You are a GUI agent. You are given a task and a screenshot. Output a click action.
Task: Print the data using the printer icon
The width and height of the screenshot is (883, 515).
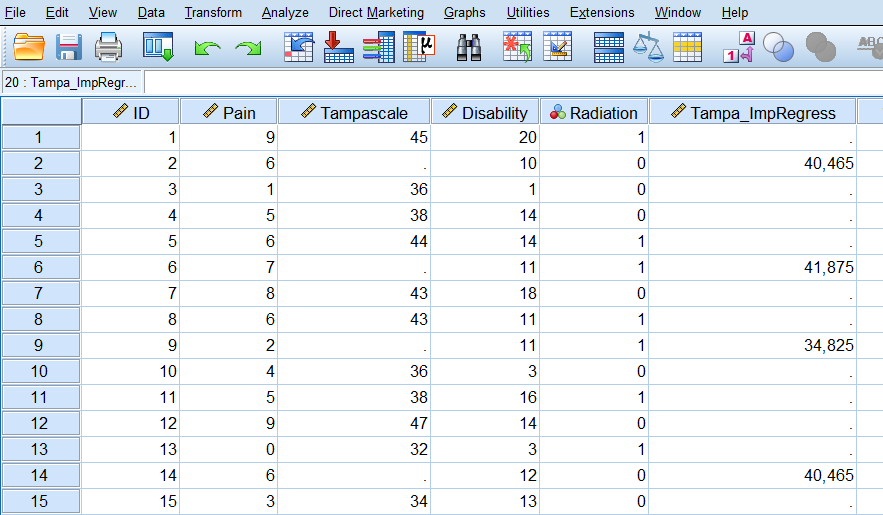point(108,47)
